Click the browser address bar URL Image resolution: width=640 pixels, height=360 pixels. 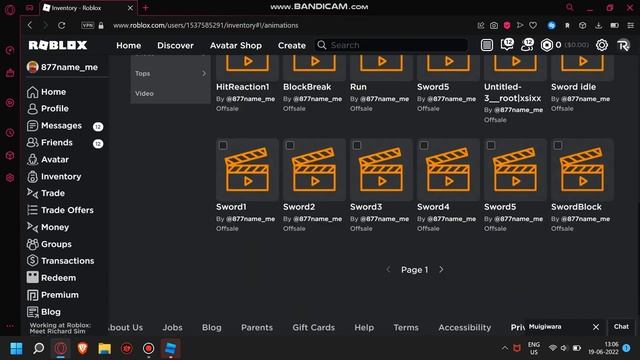(x=206, y=25)
